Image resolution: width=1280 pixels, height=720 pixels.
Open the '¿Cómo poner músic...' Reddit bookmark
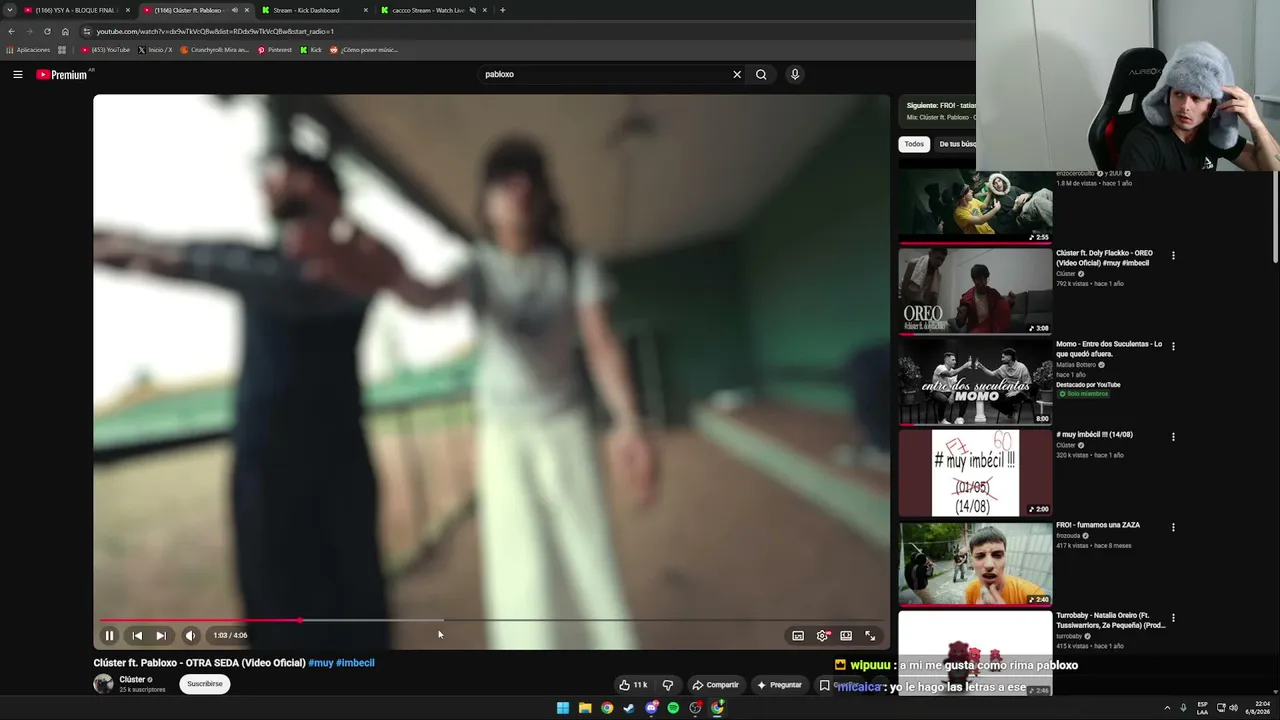(x=364, y=50)
